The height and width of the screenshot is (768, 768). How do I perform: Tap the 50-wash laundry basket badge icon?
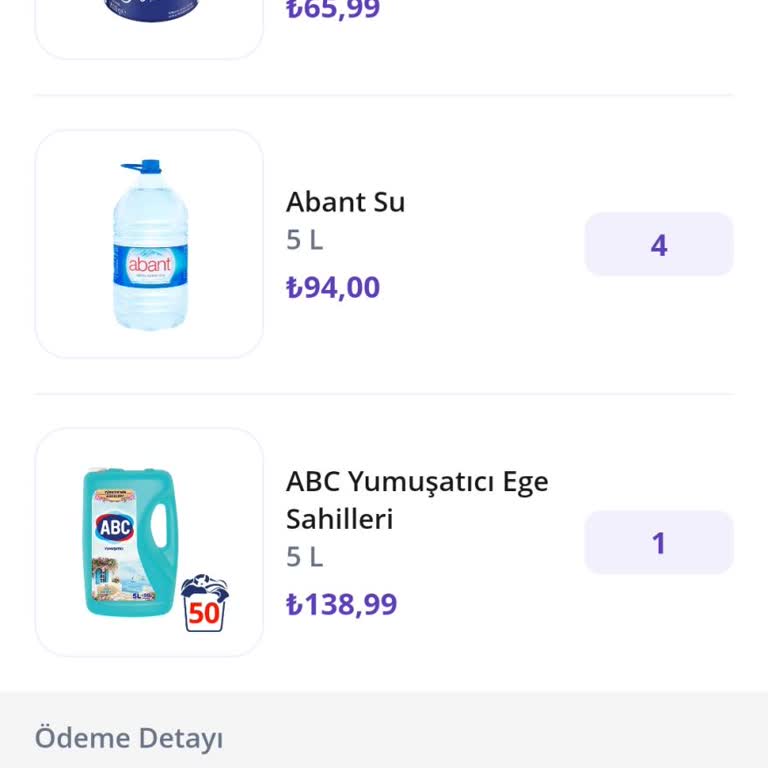pos(204,603)
